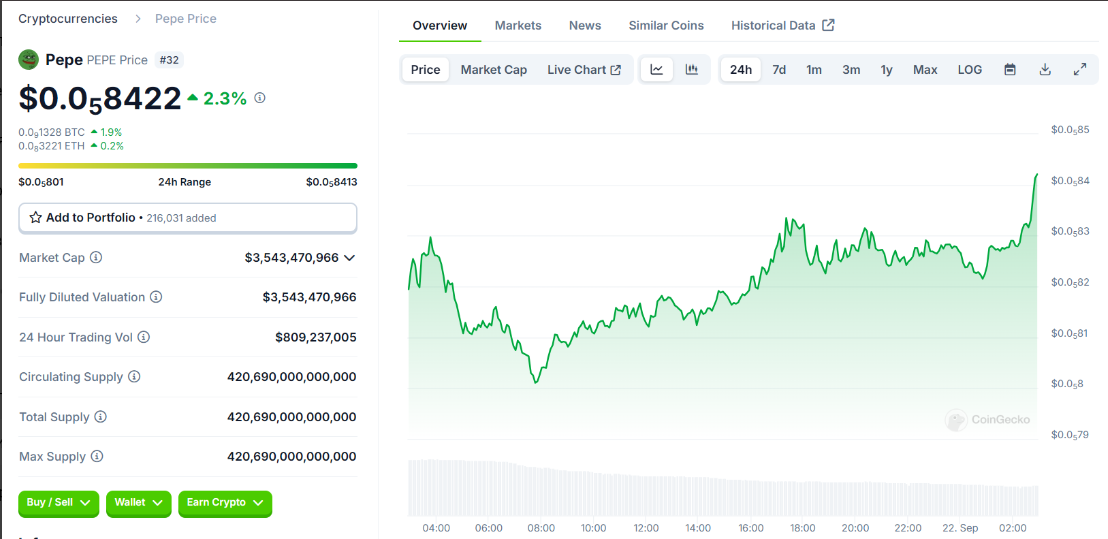Click the volume bars below the chart
This screenshot has width=1108, height=539.
point(723,487)
